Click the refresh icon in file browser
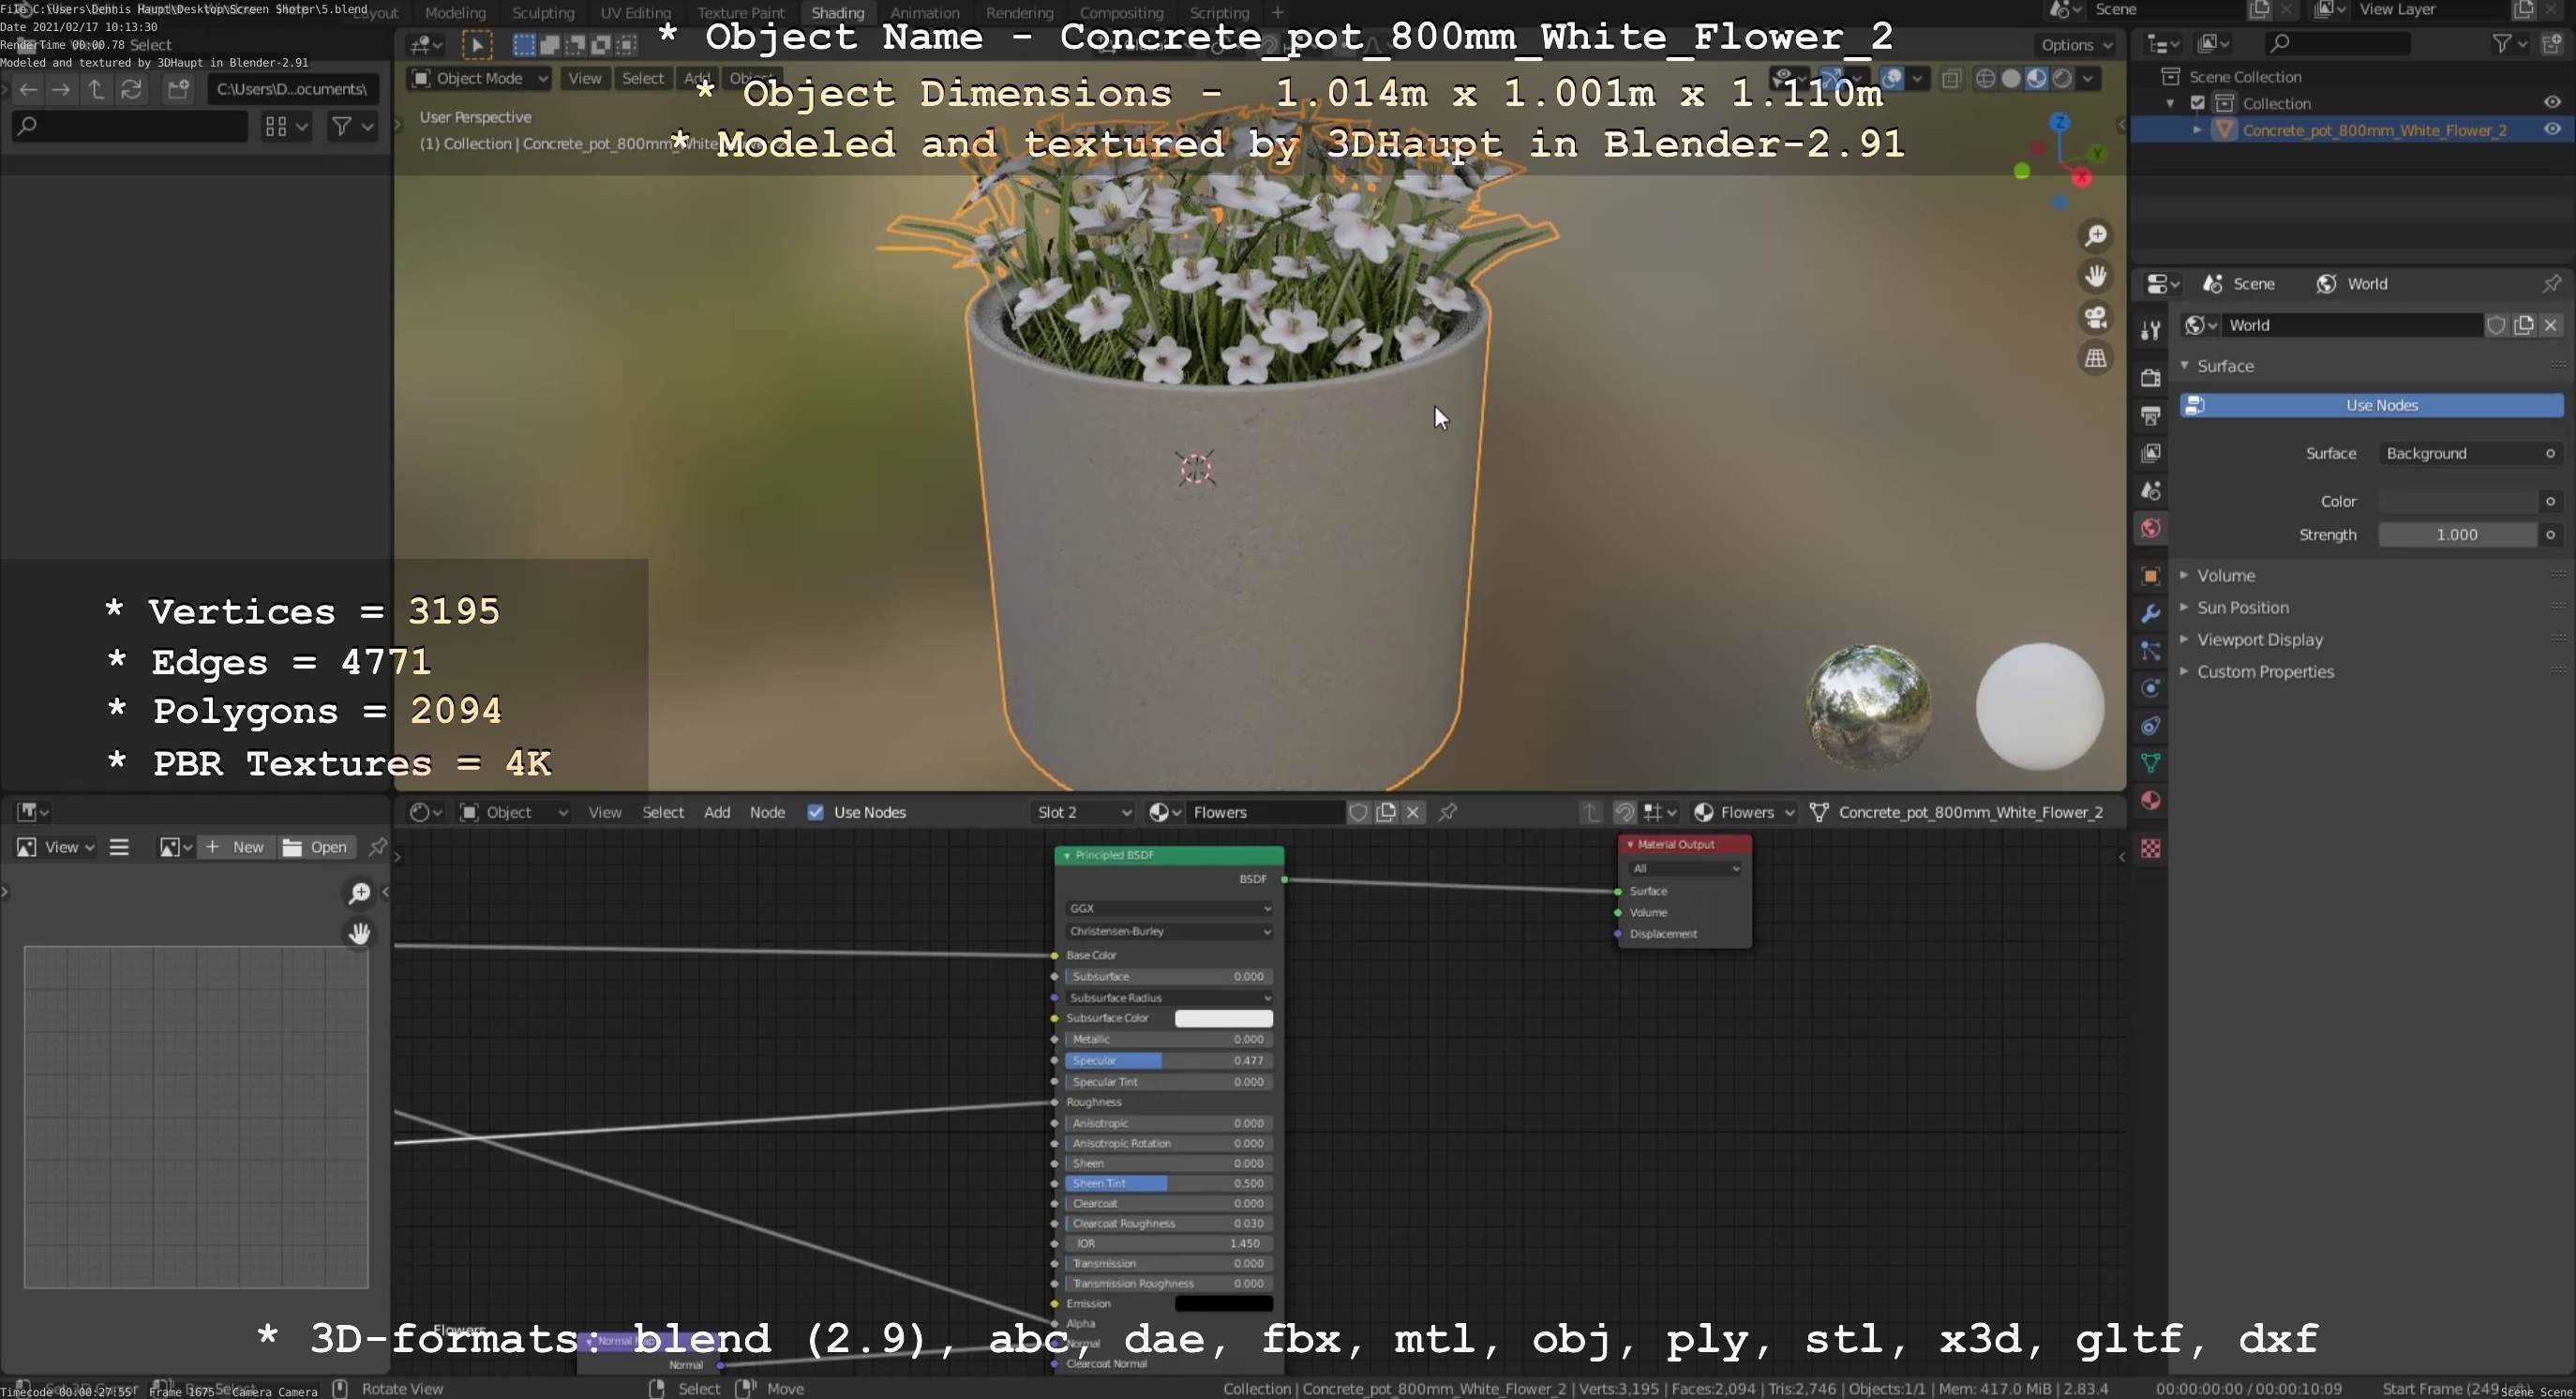 coord(131,89)
